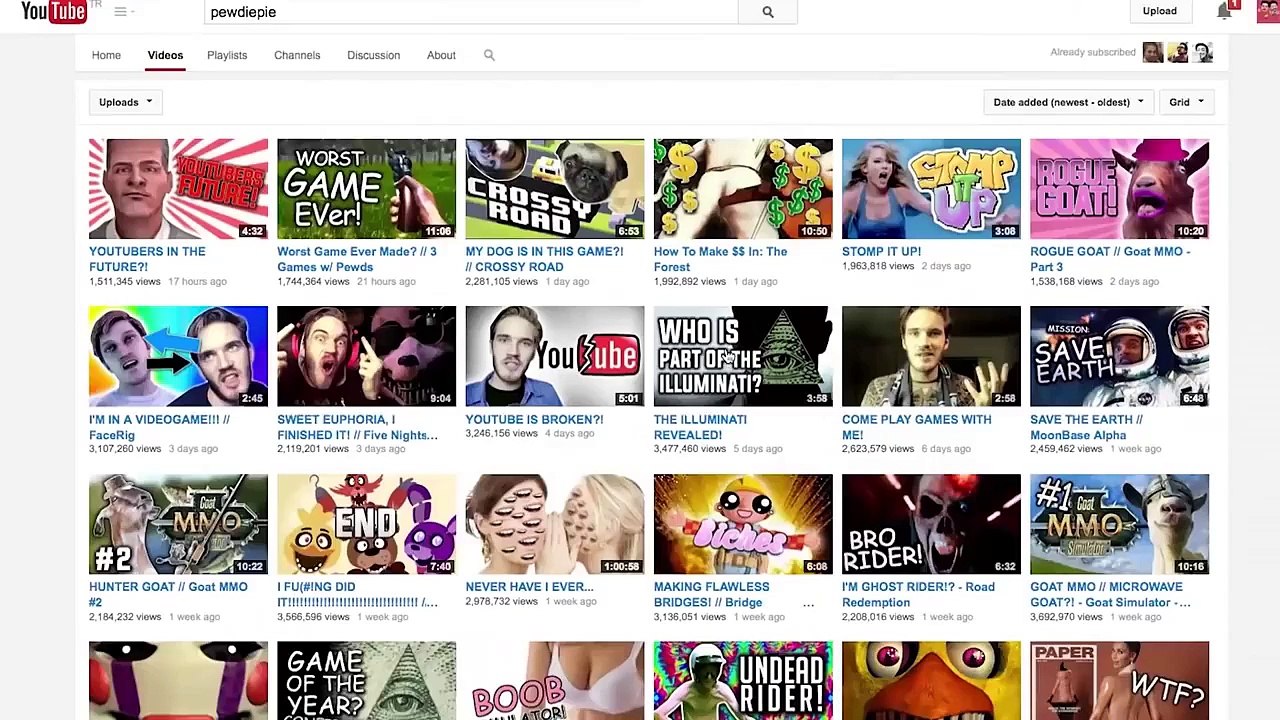This screenshot has height=720, width=1280.
Task: Open the Never Have I Ever thumbnail
Action: click(555, 524)
